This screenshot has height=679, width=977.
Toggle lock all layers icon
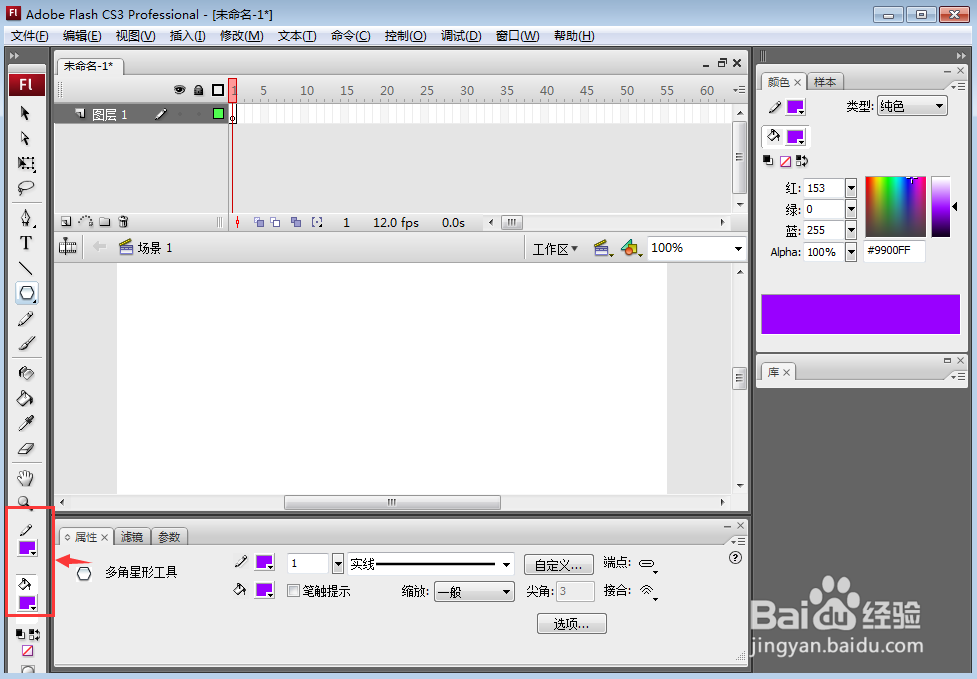click(199, 90)
